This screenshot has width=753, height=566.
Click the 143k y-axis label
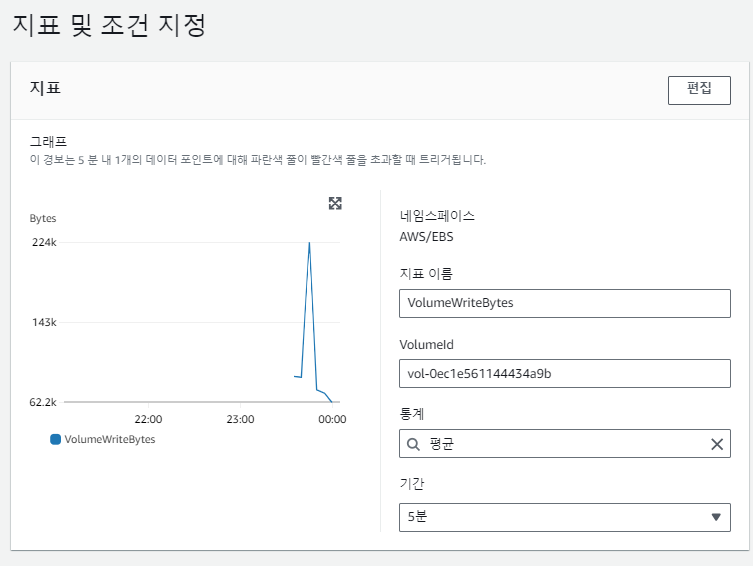[x=43, y=322]
